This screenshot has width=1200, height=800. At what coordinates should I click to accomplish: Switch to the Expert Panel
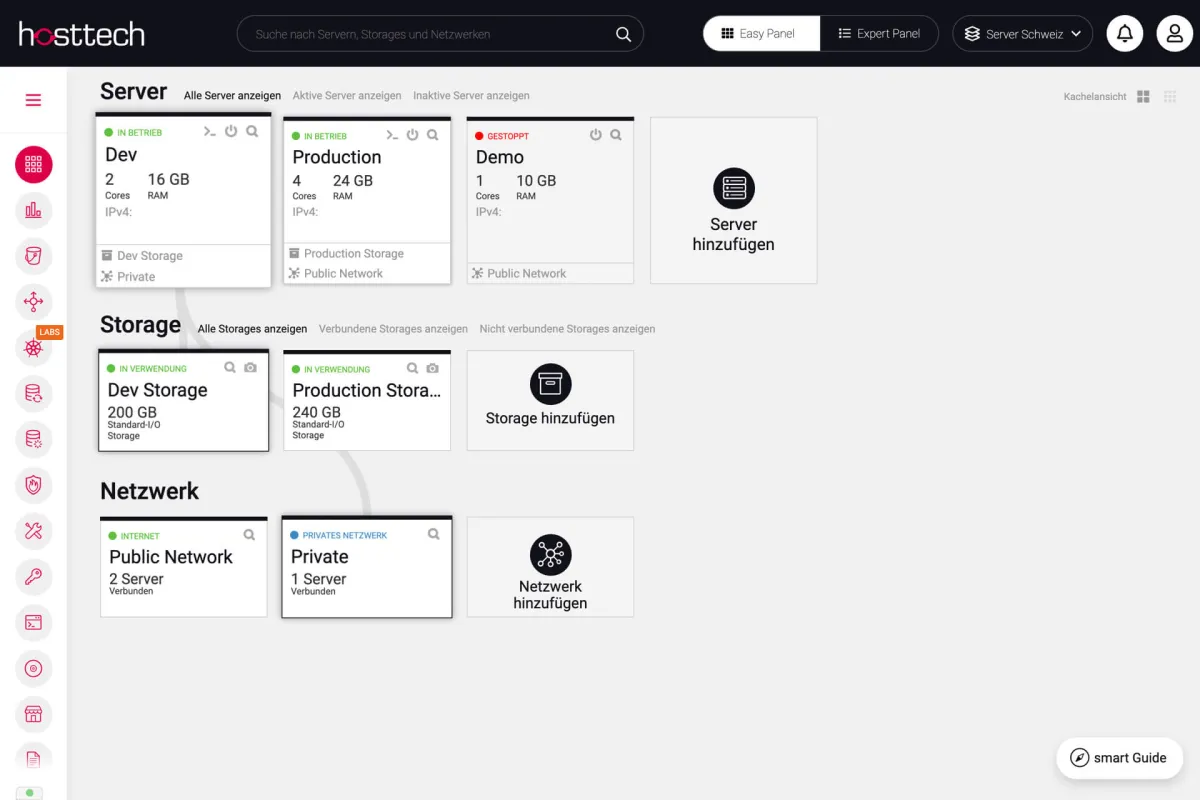point(879,34)
